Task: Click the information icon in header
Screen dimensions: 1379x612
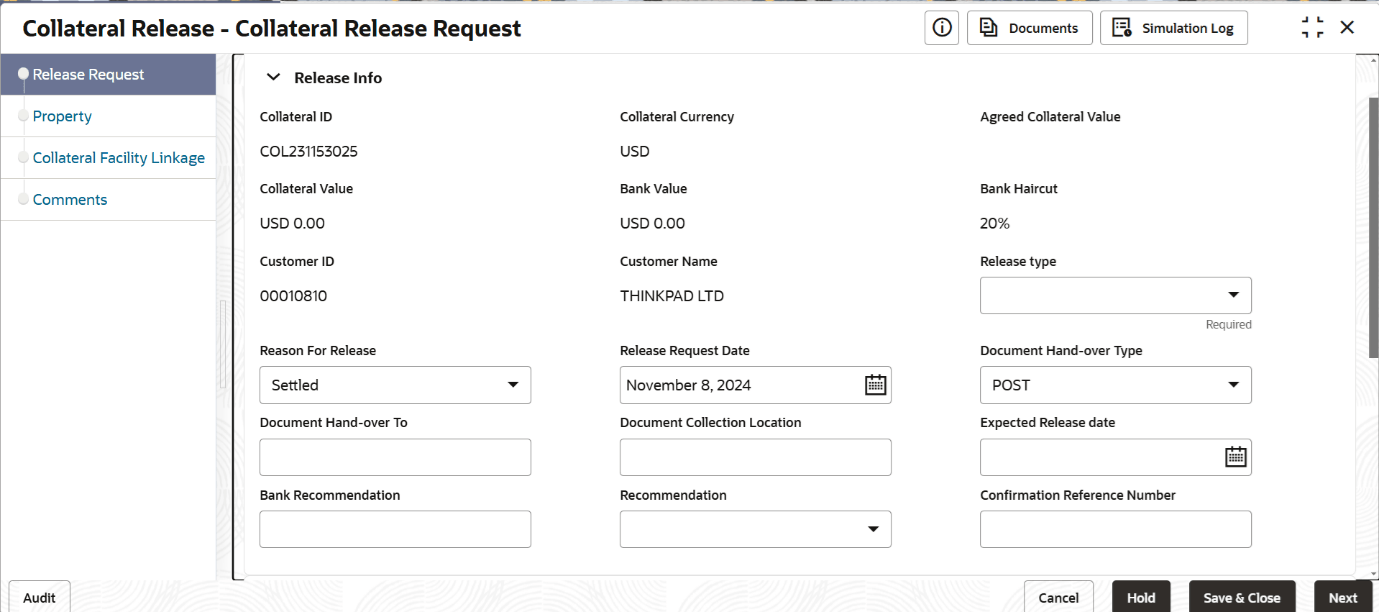Action: click(941, 28)
